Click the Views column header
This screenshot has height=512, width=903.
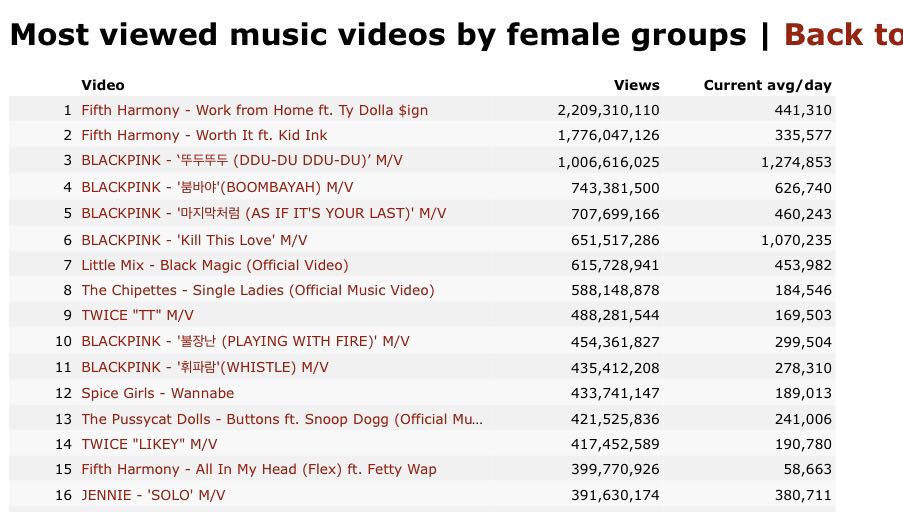pyautogui.click(x=636, y=85)
